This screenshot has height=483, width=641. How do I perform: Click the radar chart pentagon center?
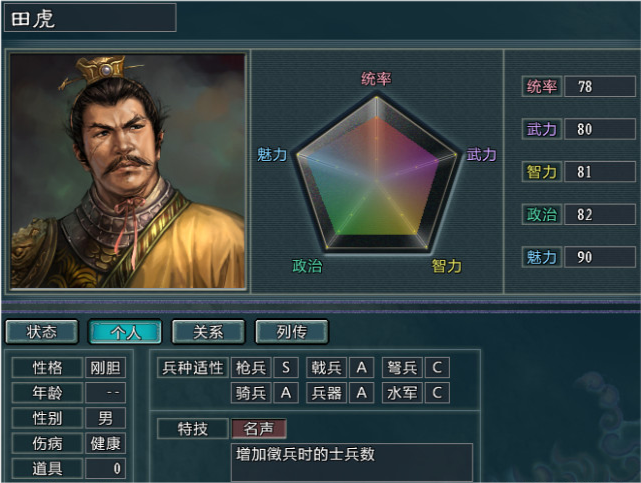click(x=376, y=180)
